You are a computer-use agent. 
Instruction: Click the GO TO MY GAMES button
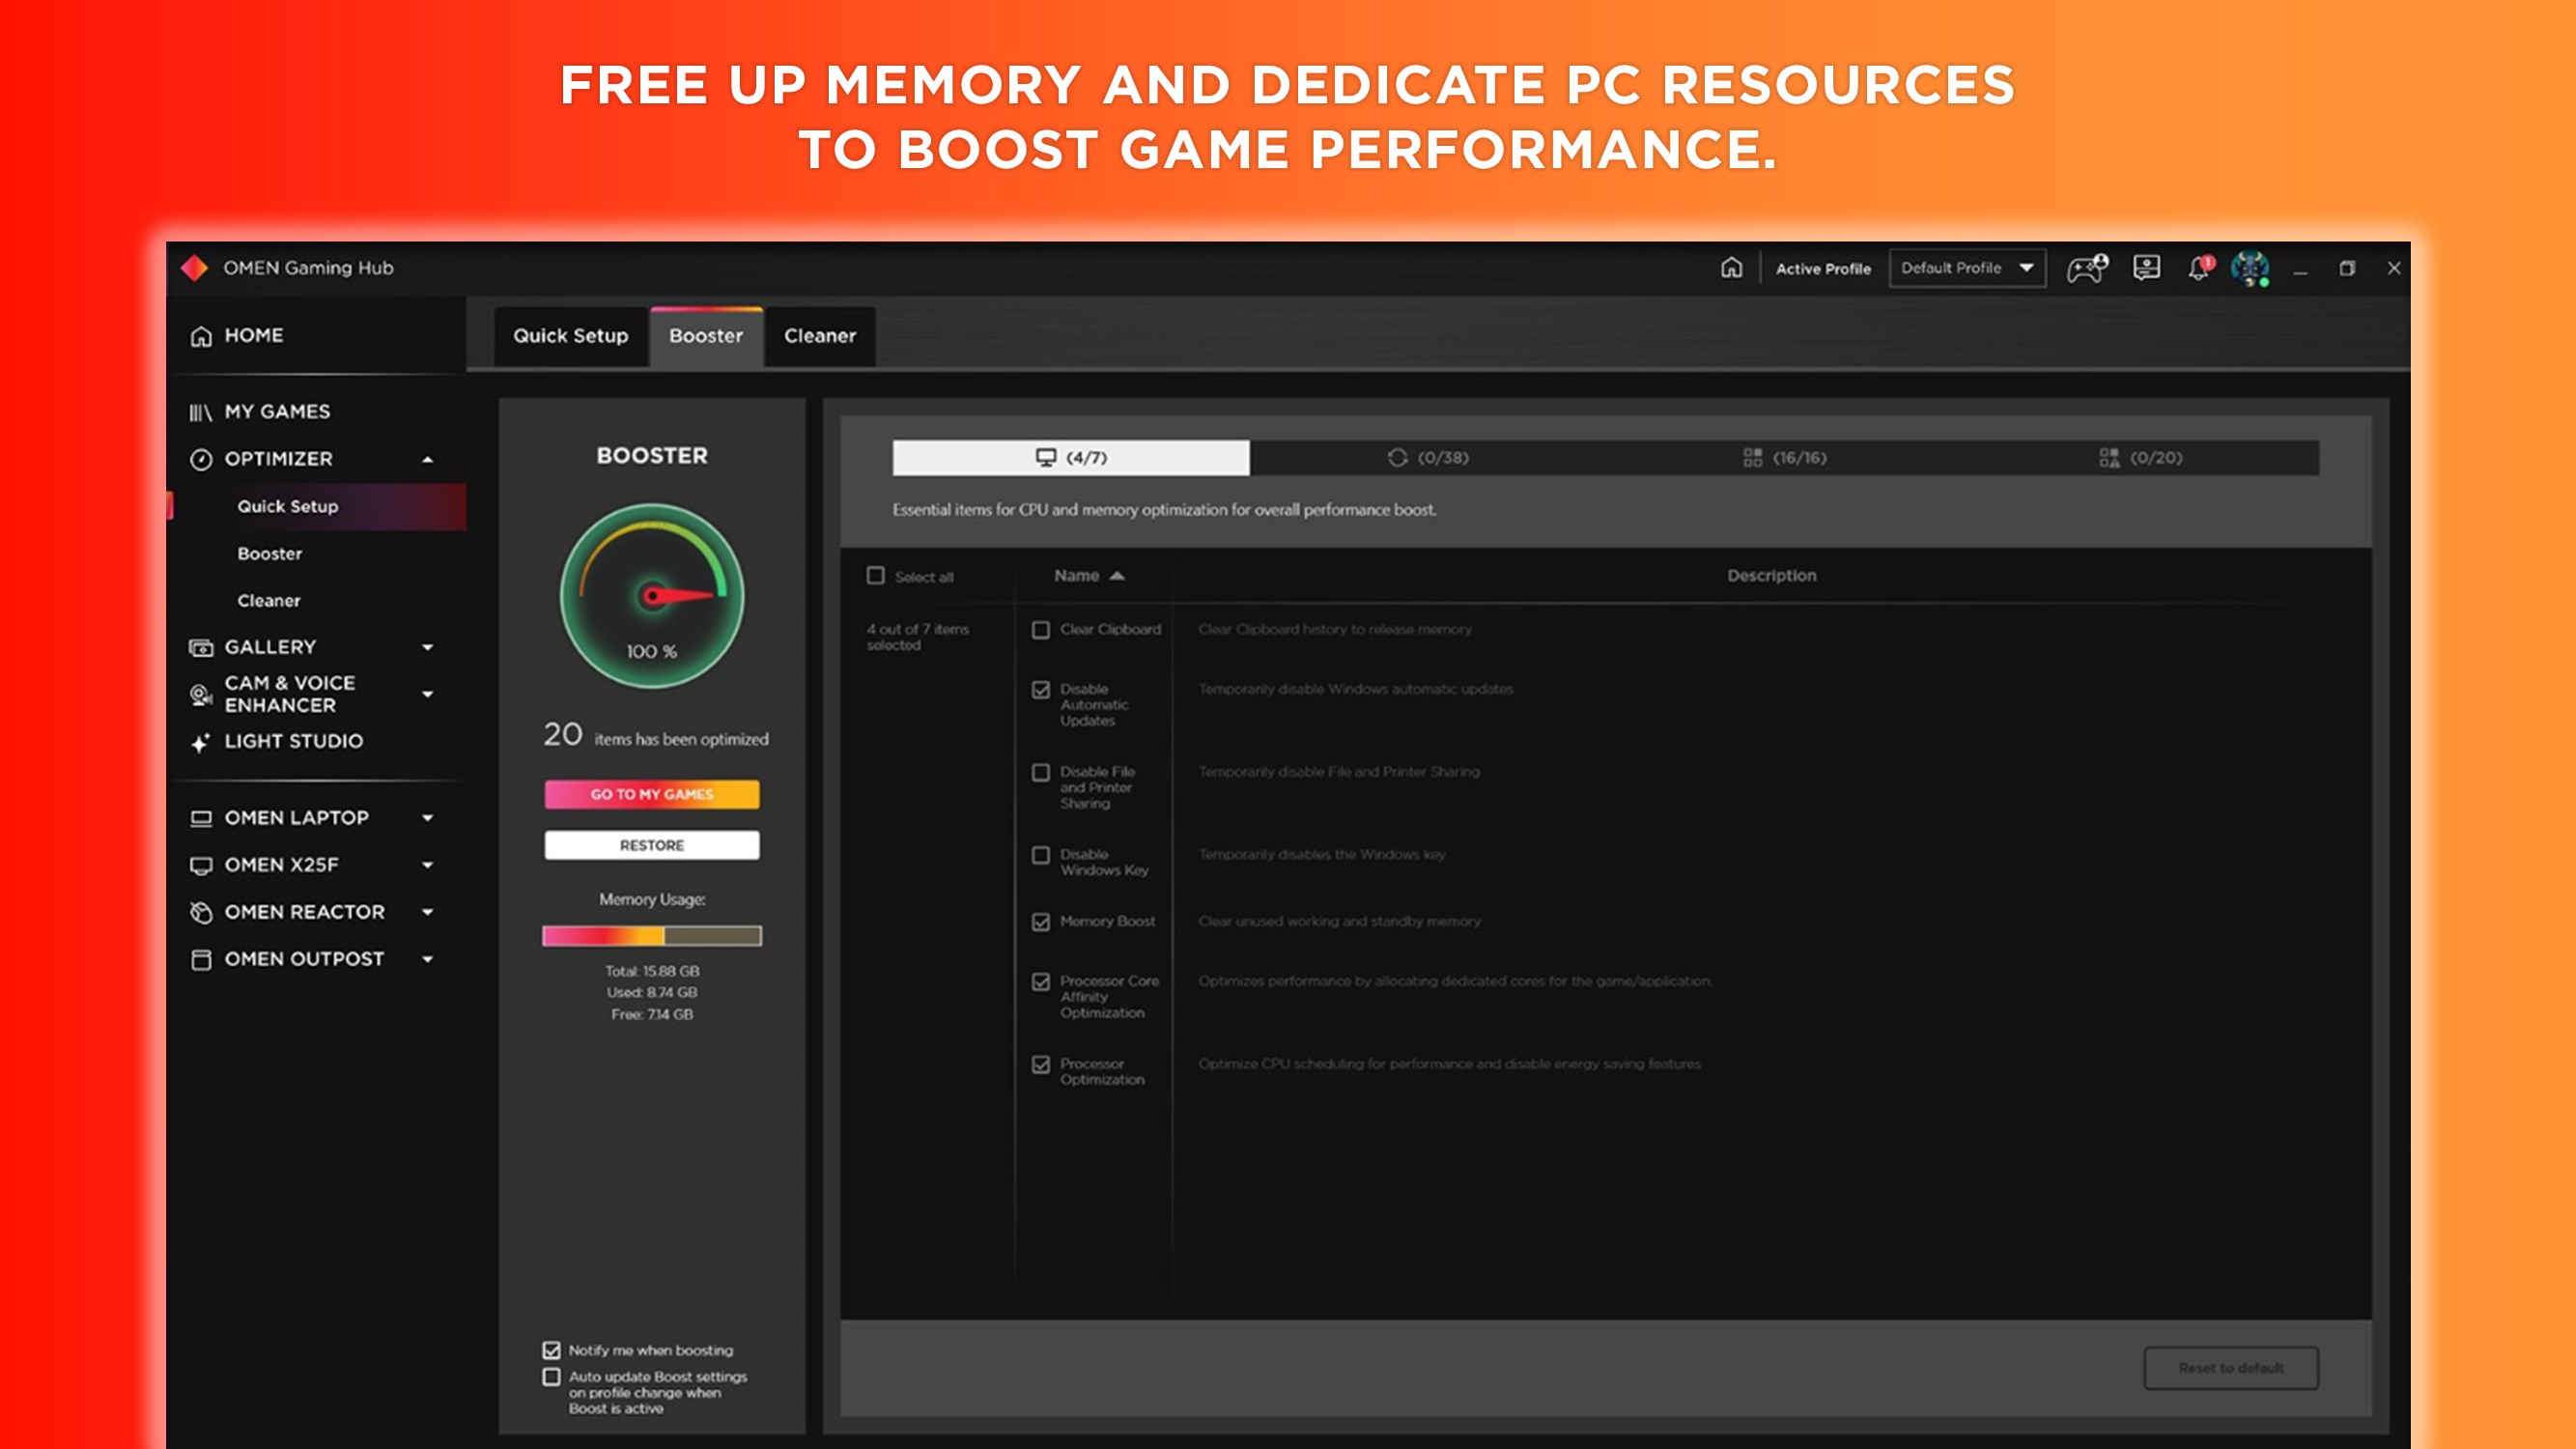tap(651, 794)
